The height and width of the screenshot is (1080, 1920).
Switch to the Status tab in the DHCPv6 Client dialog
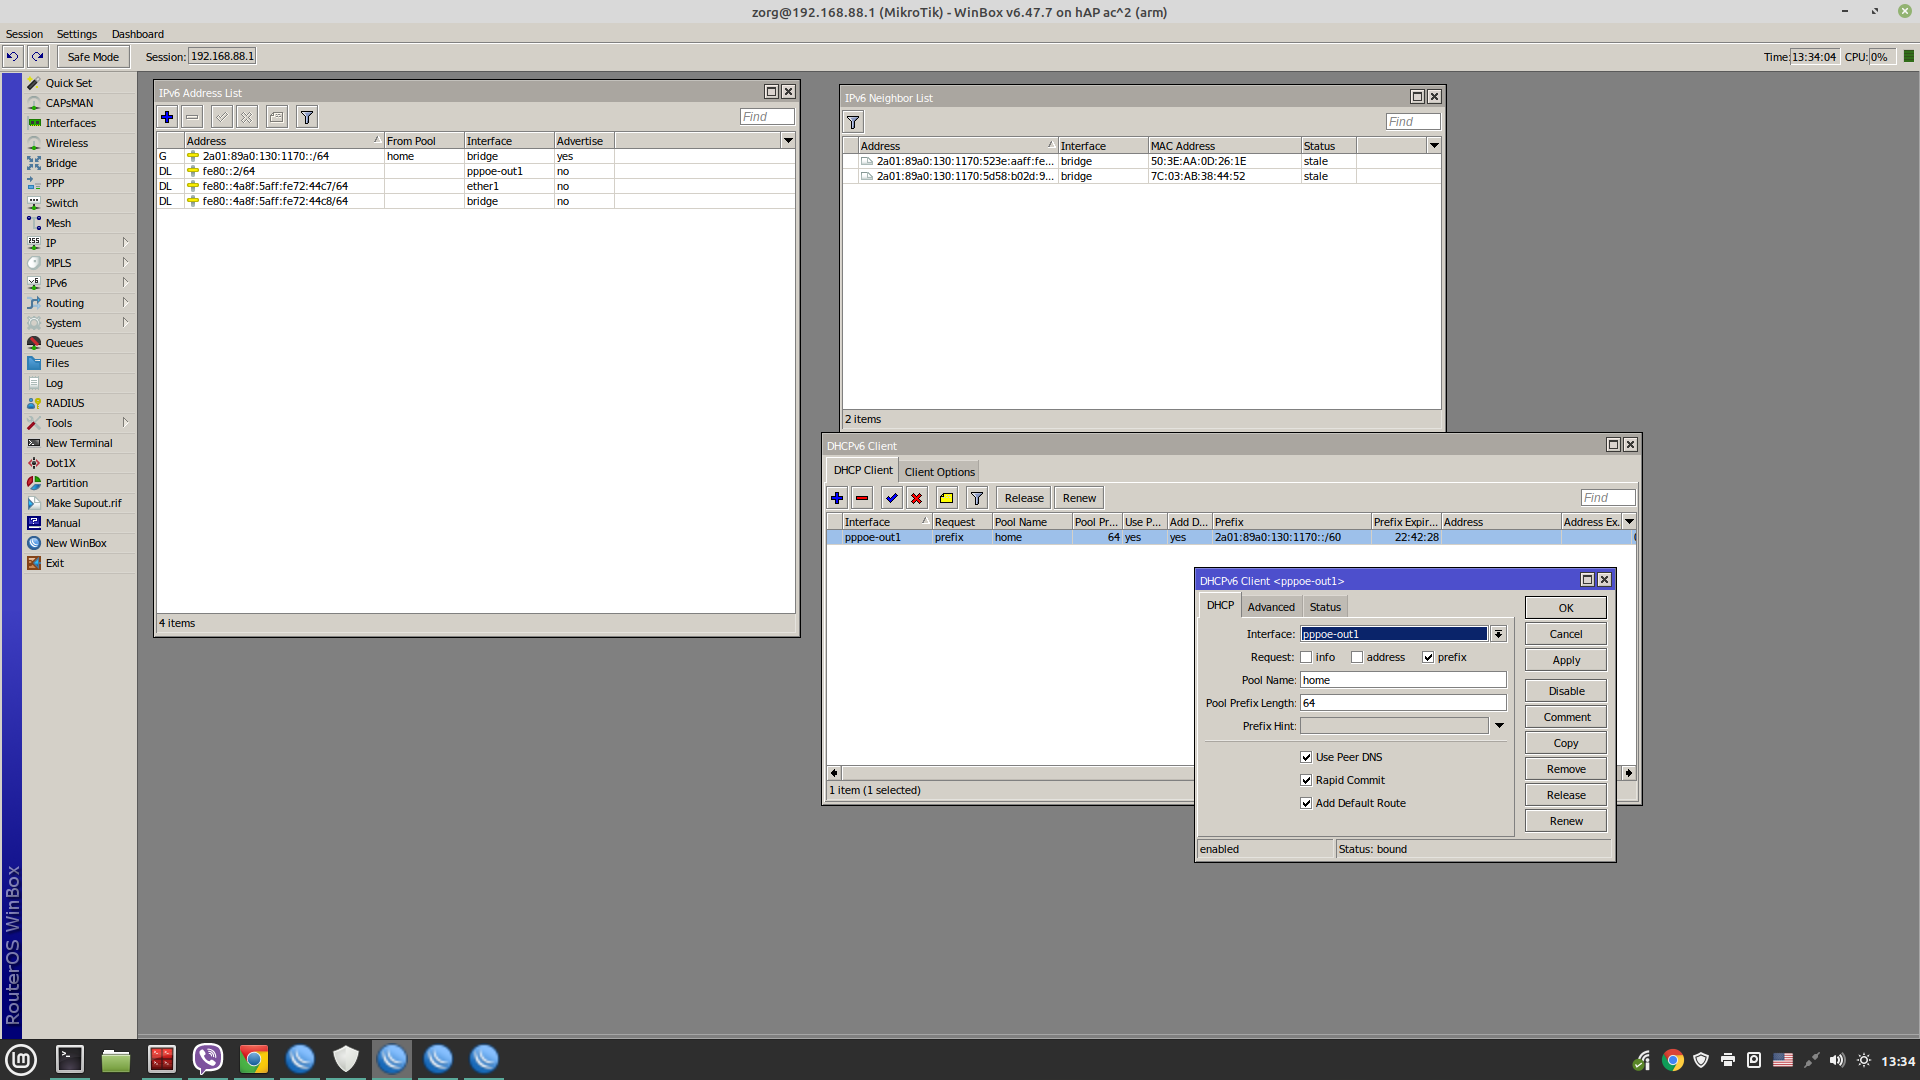pyautogui.click(x=1325, y=607)
